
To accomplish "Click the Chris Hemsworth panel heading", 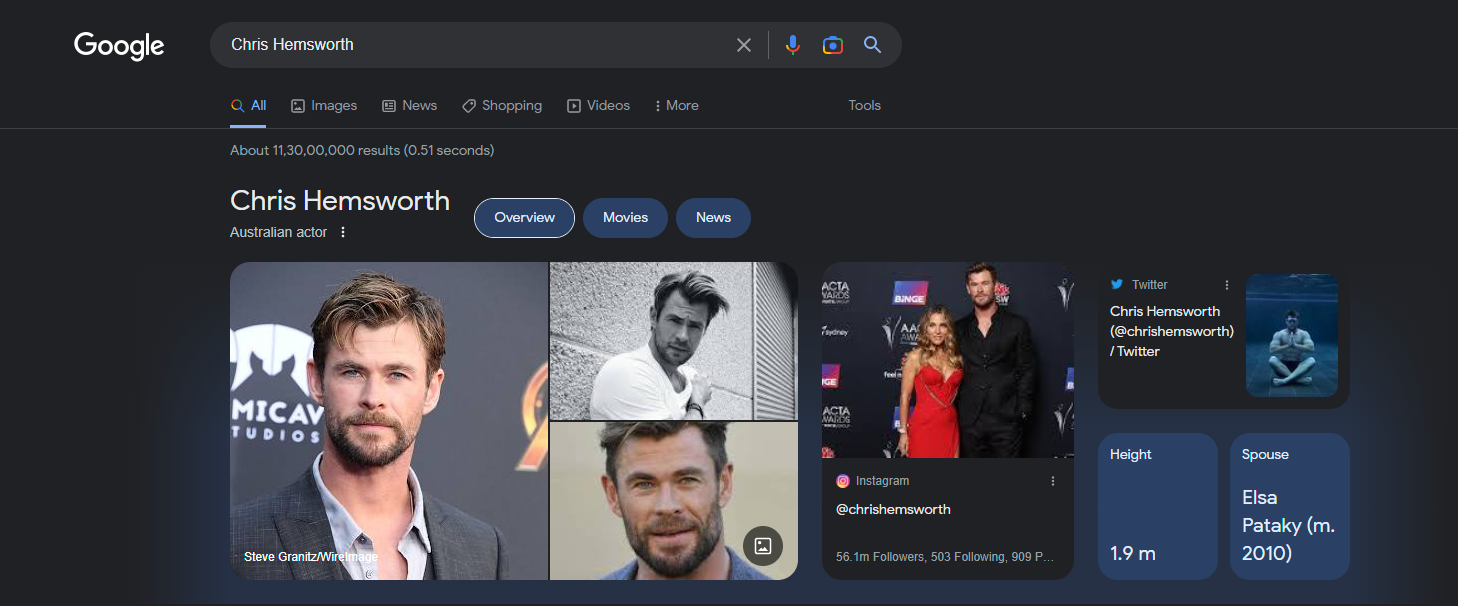I will point(340,200).
